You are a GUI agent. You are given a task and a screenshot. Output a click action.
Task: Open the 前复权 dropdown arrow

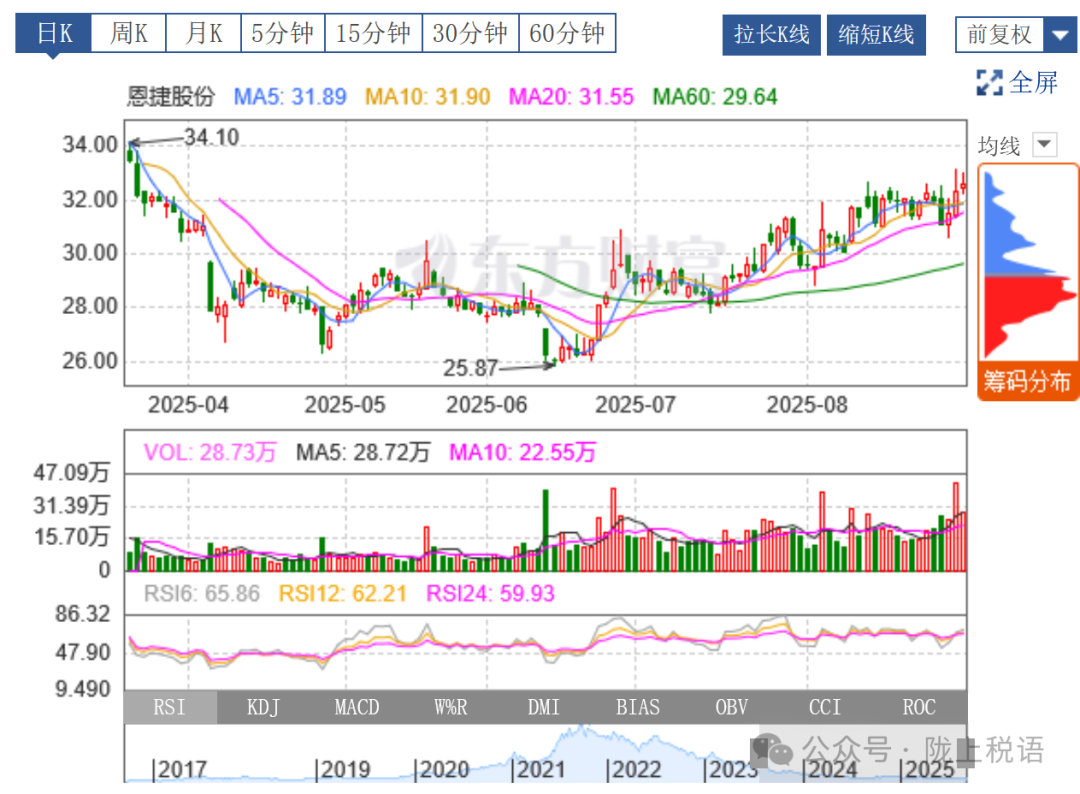click(x=1059, y=36)
